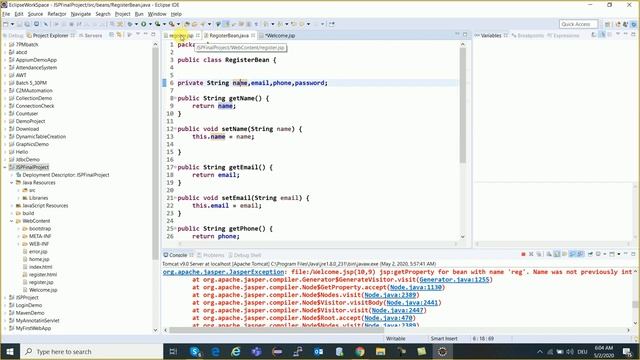Toggle Link with Editor in Project Explorer
The height and width of the screenshot is (360, 640).
(119, 35)
